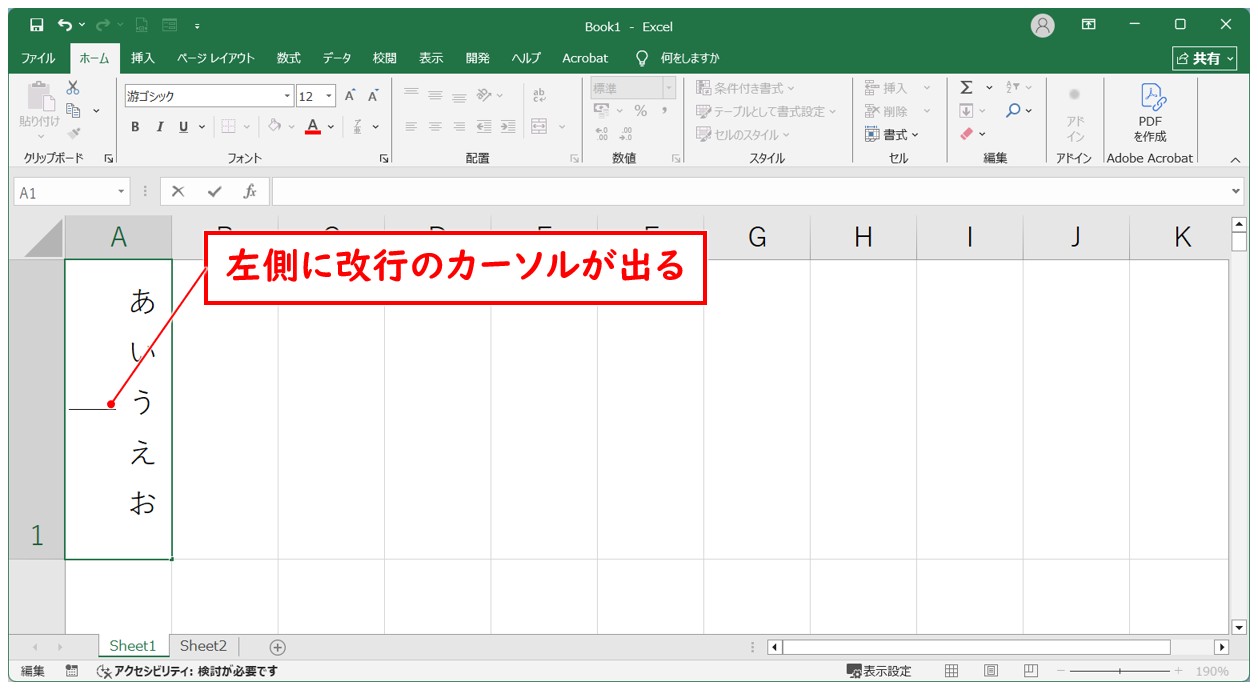The height and width of the screenshot is (690, 1258).
Task: Apply comma style number format
Action: (663, 111)
